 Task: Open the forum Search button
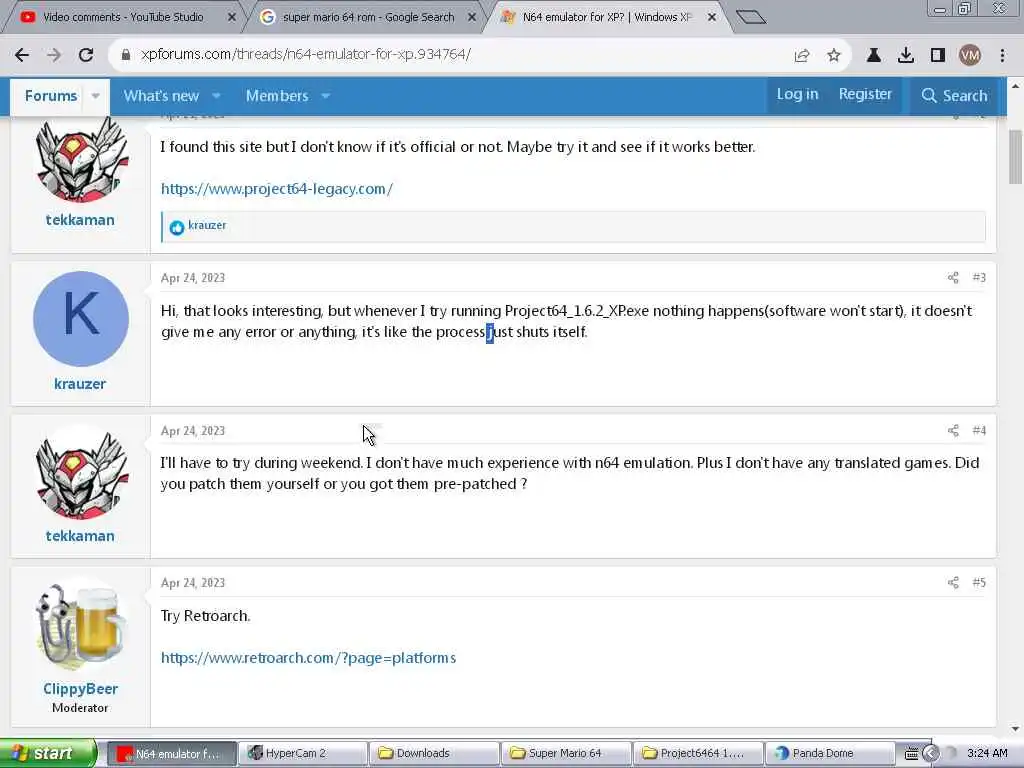[954, 96]
